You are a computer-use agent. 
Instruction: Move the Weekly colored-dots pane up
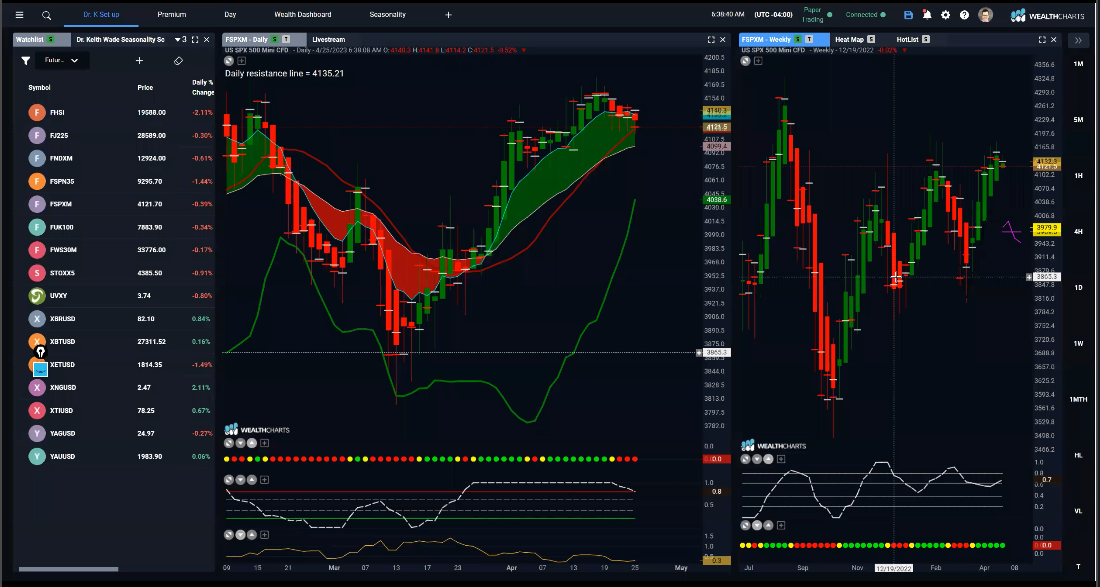pos(768,525)
